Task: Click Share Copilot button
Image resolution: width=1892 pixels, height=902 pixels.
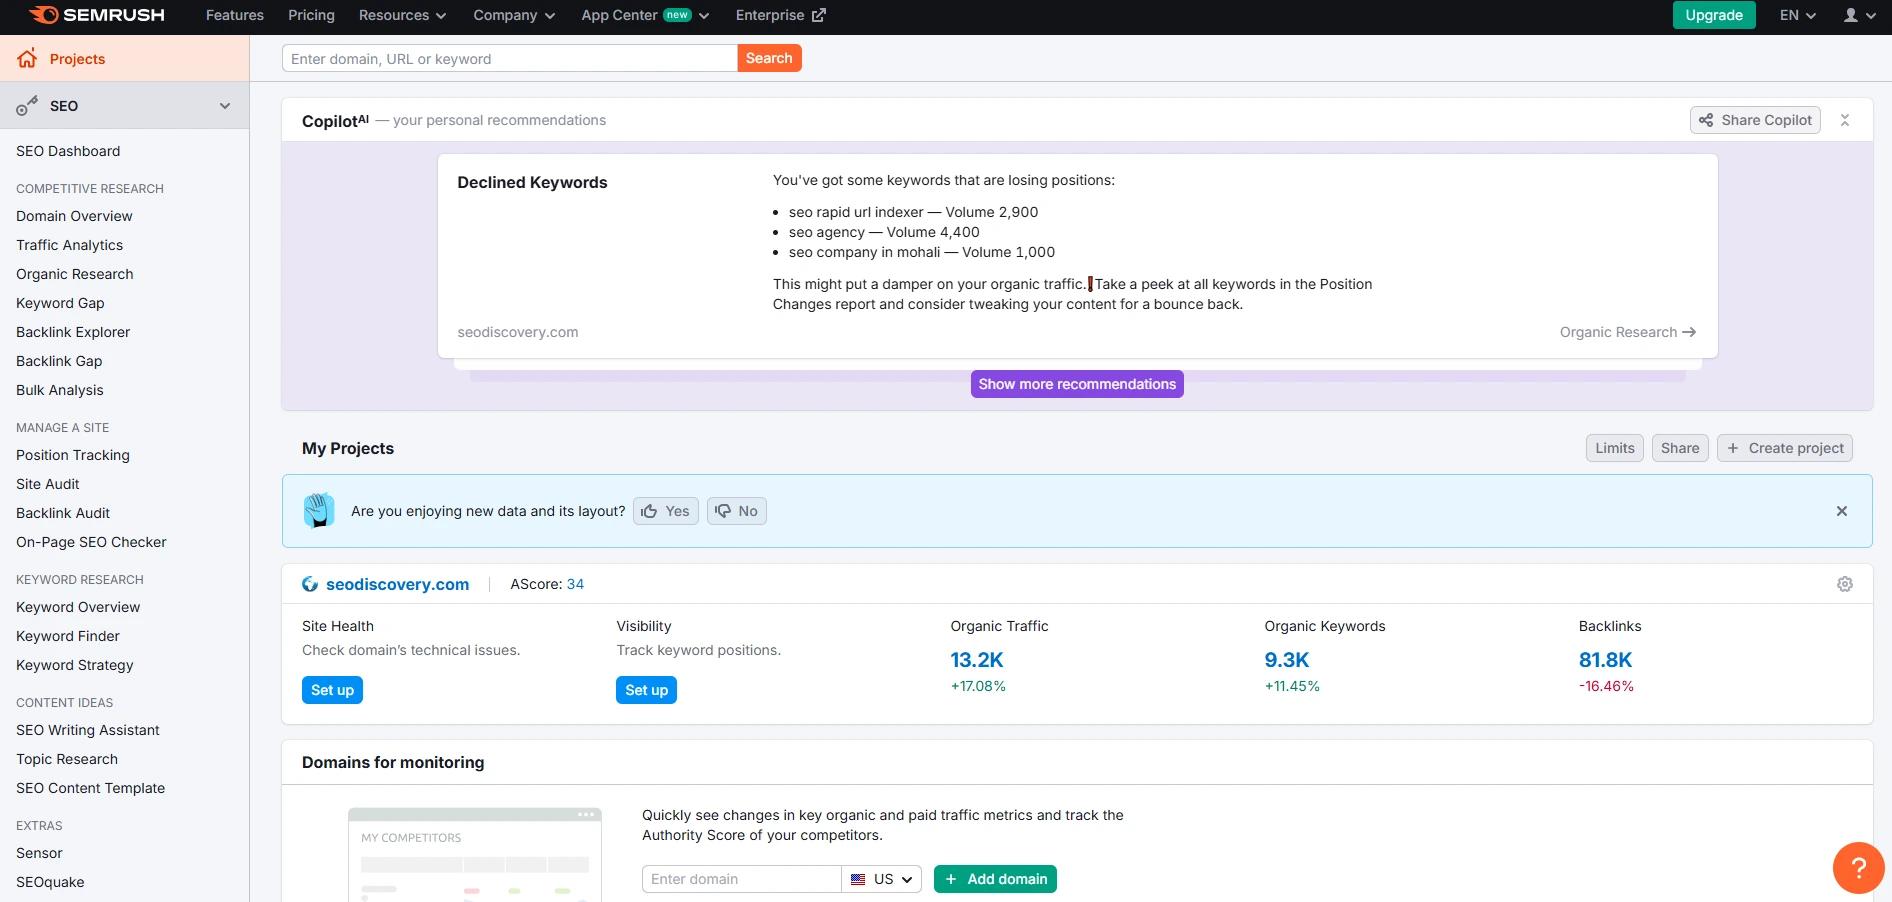Action: coord(1755,120)
